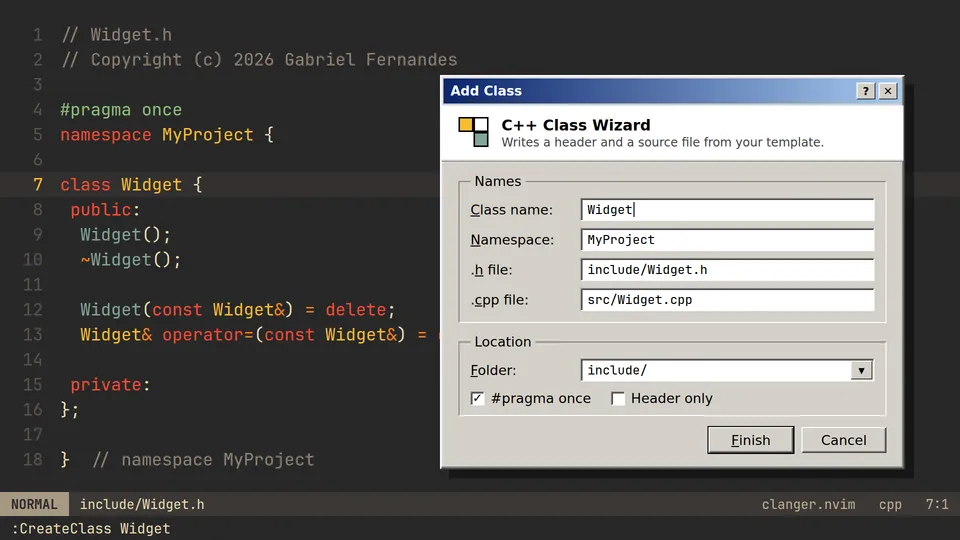Click the NORMAL mode indicator in statusline
960x540 pixels.
point(34,504)
